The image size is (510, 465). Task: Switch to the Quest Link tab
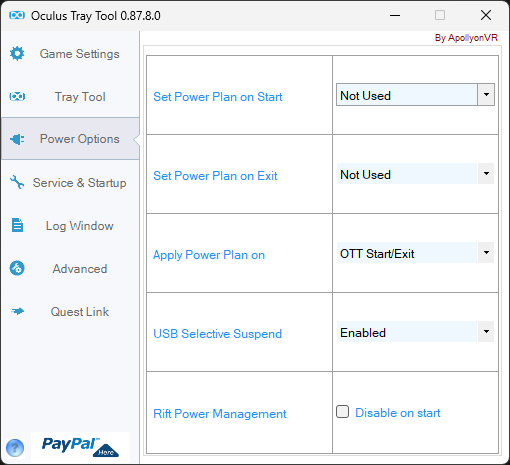click(70, 312)
